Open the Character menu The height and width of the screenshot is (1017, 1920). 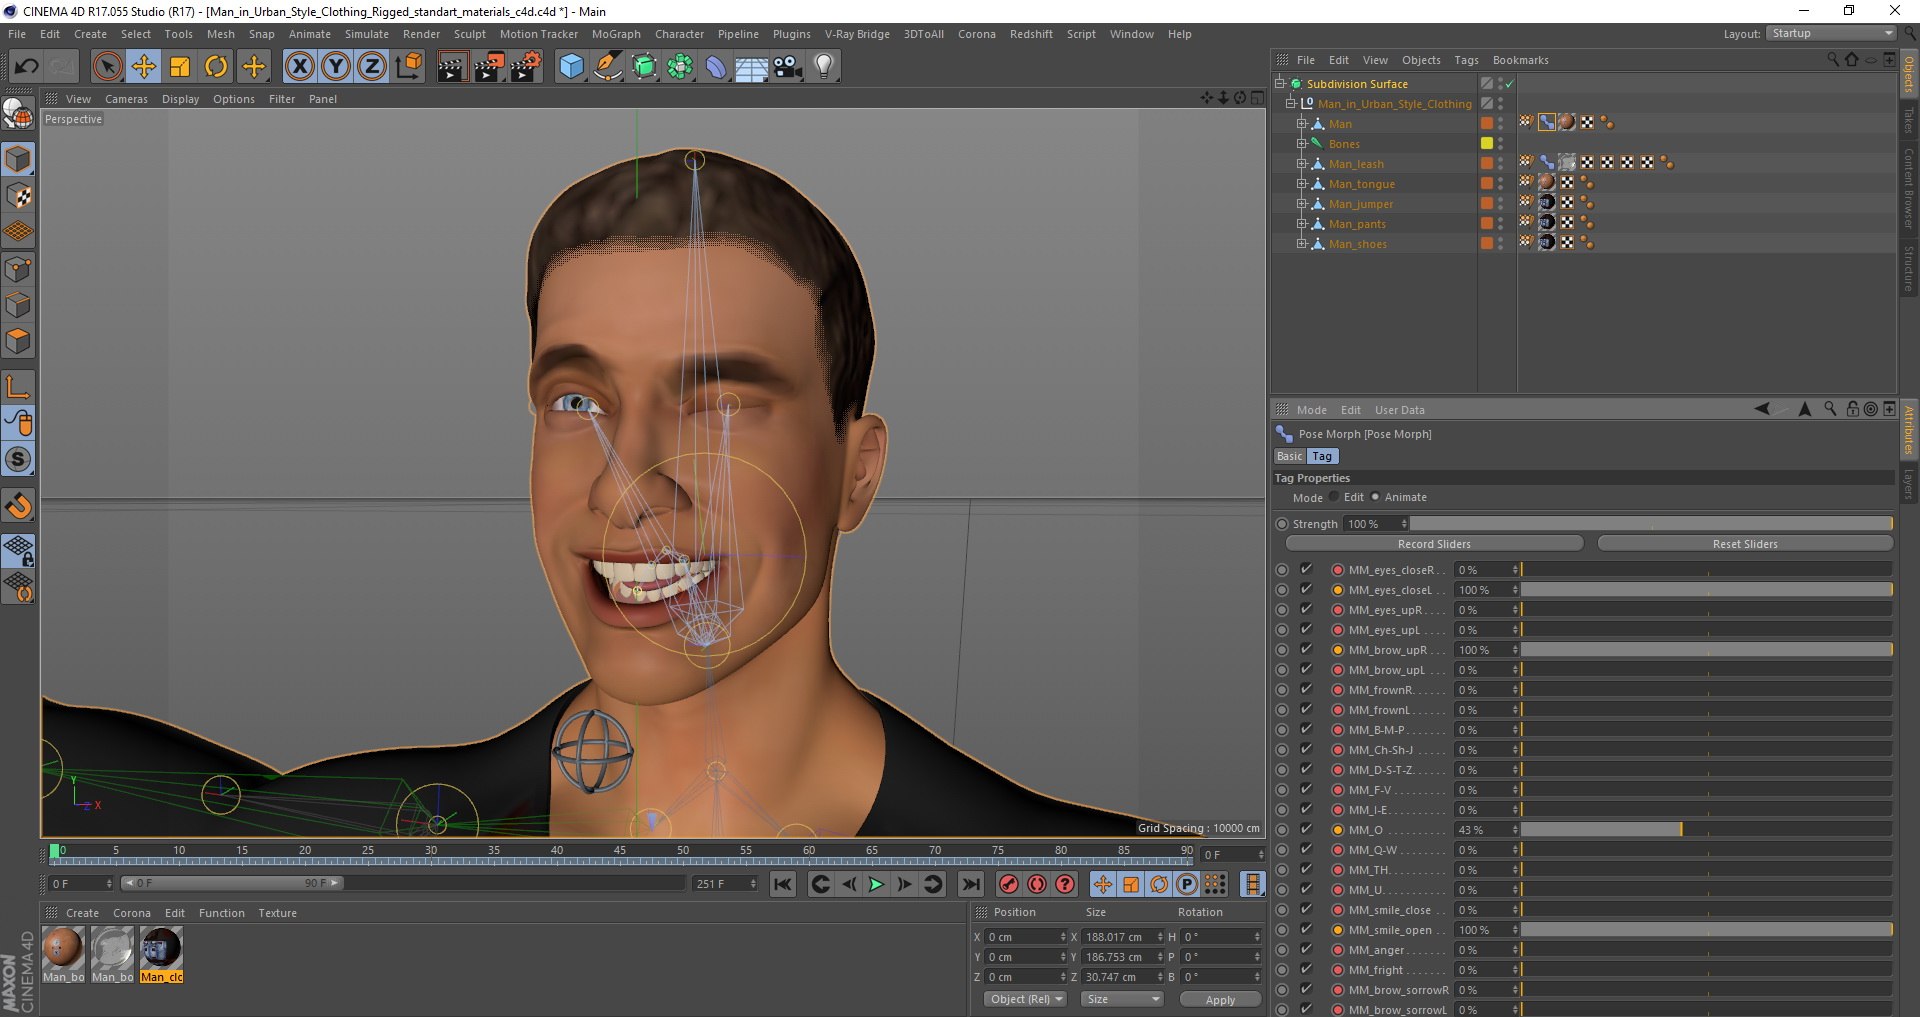click(679, 34)
